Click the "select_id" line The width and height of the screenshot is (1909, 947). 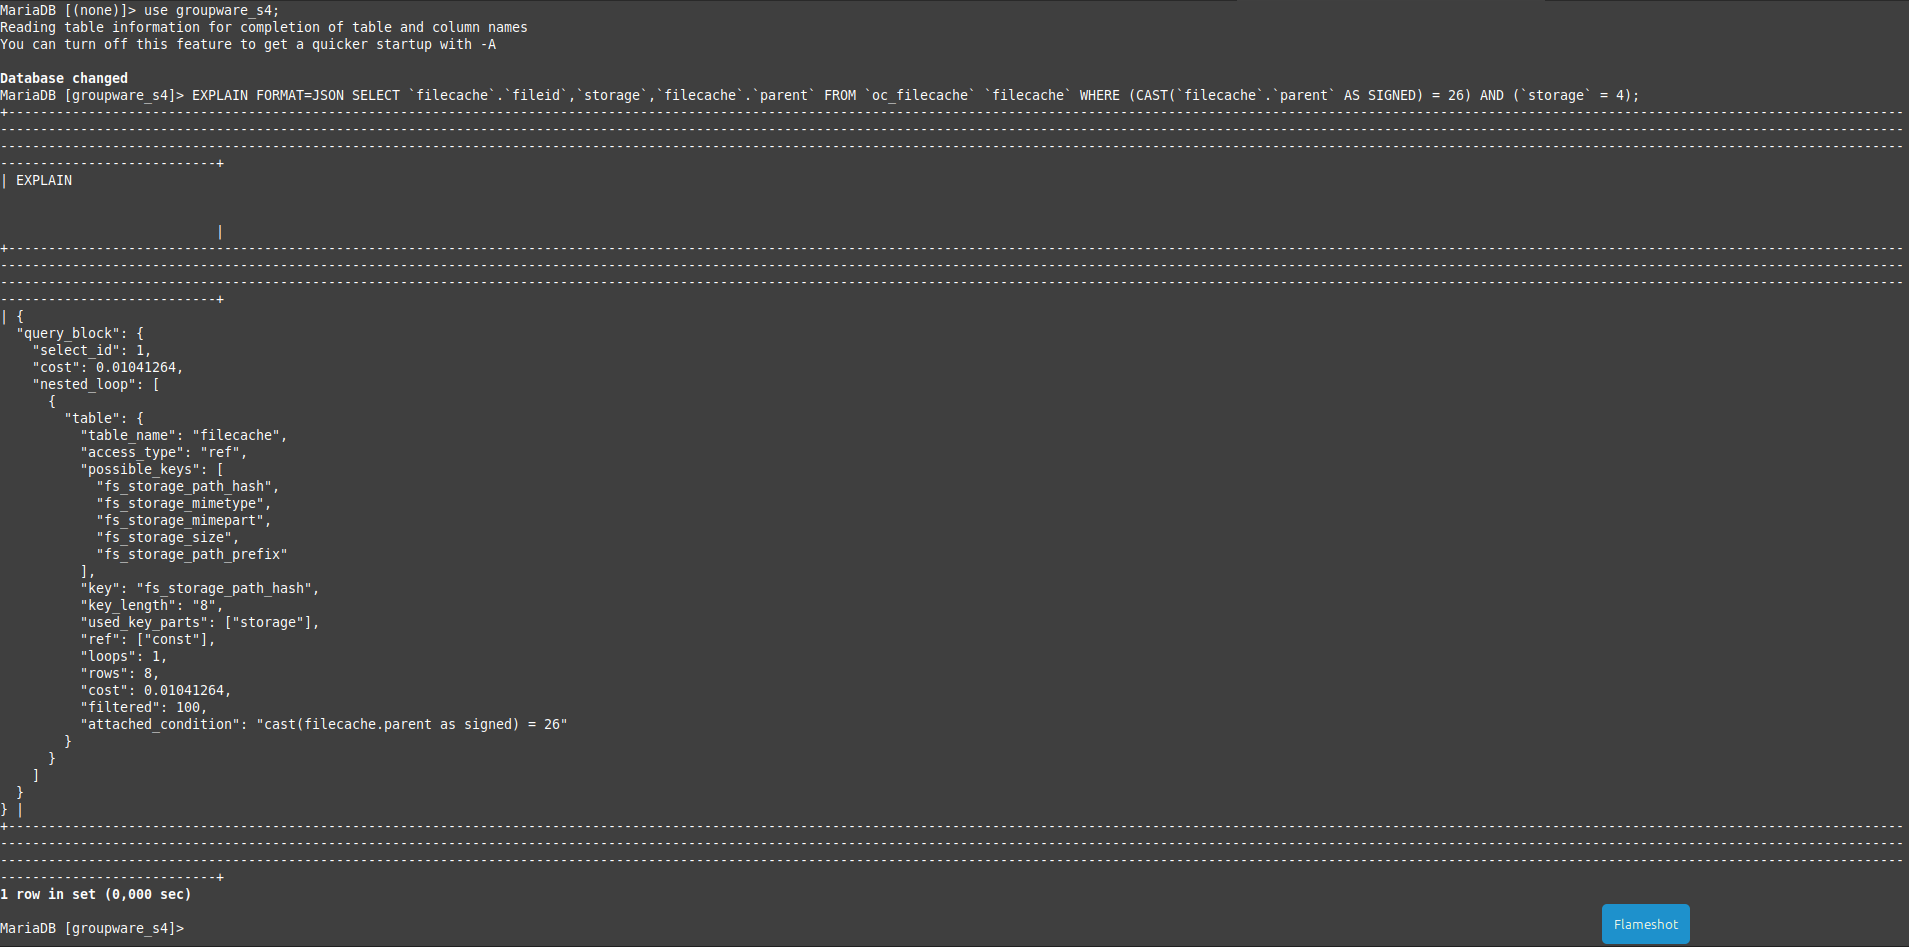(91, 350)
